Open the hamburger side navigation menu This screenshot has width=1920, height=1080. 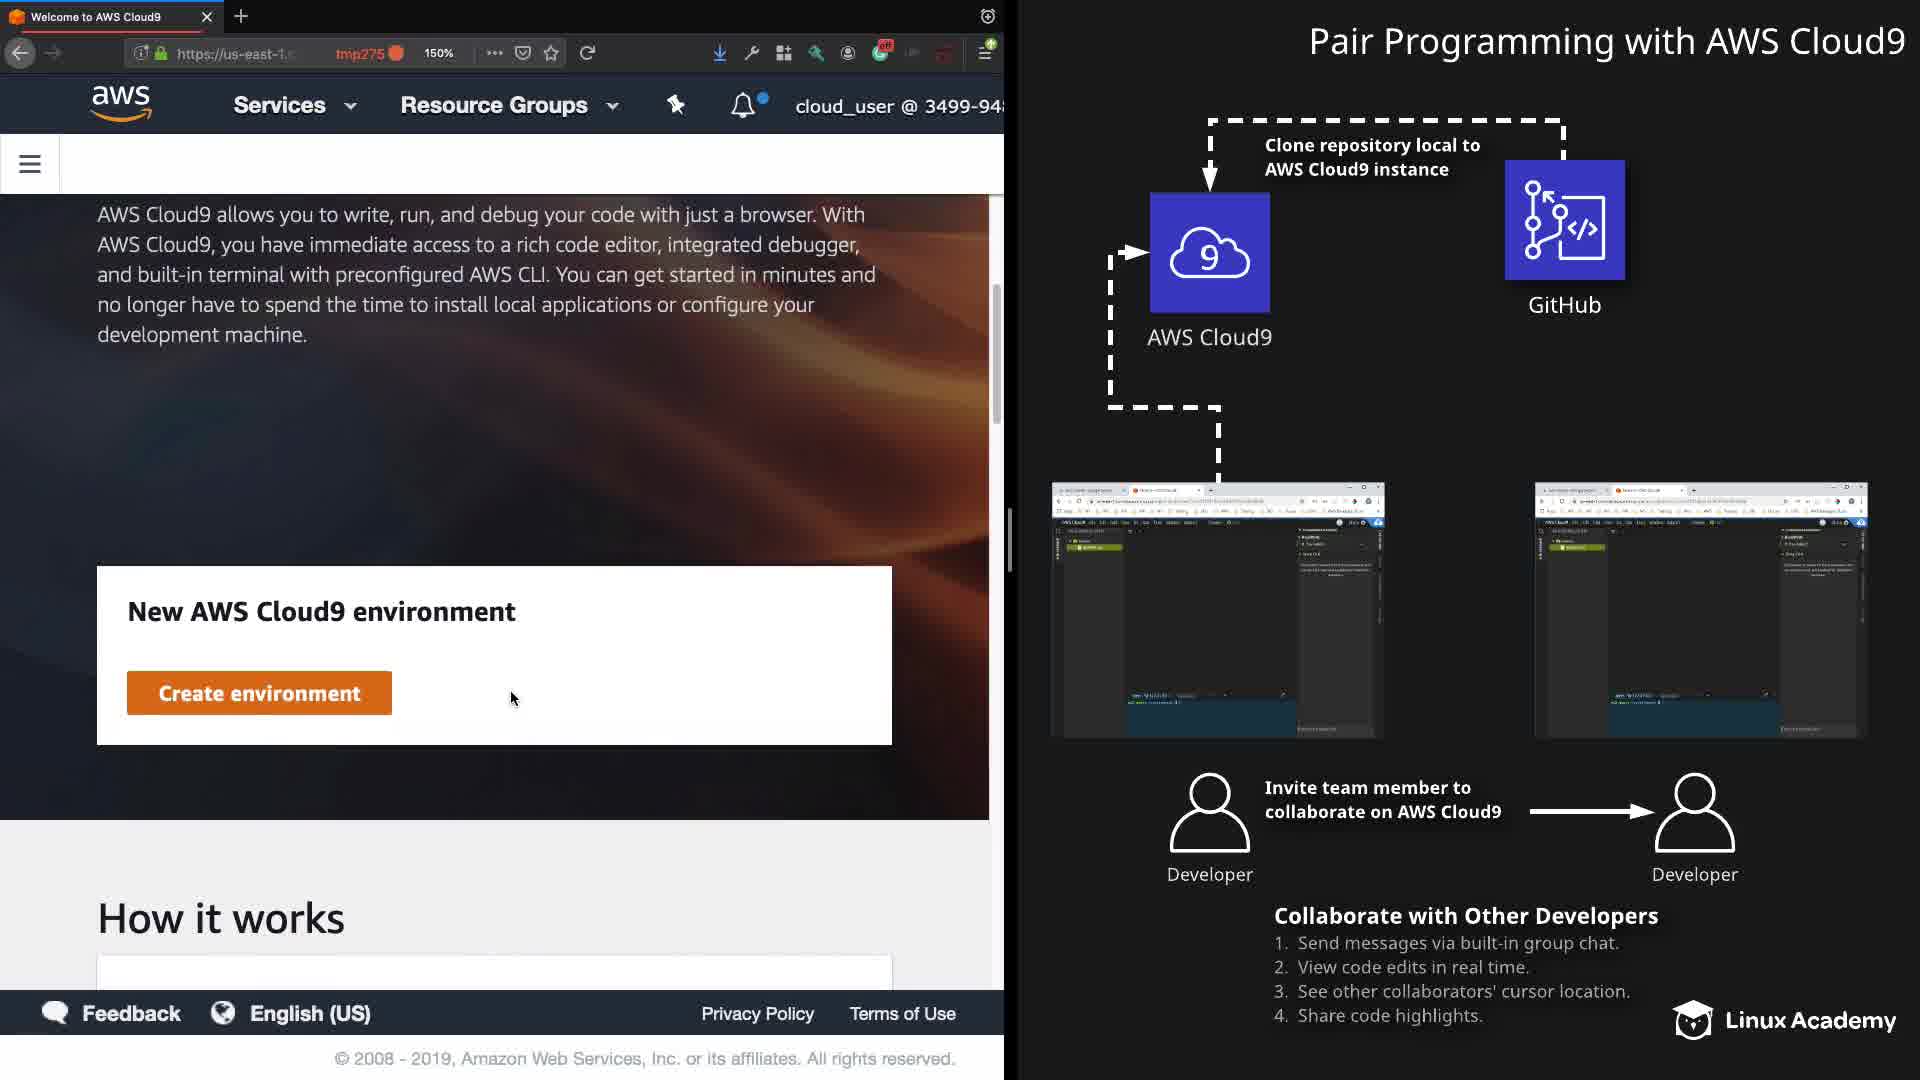click(x=30, y=164)
